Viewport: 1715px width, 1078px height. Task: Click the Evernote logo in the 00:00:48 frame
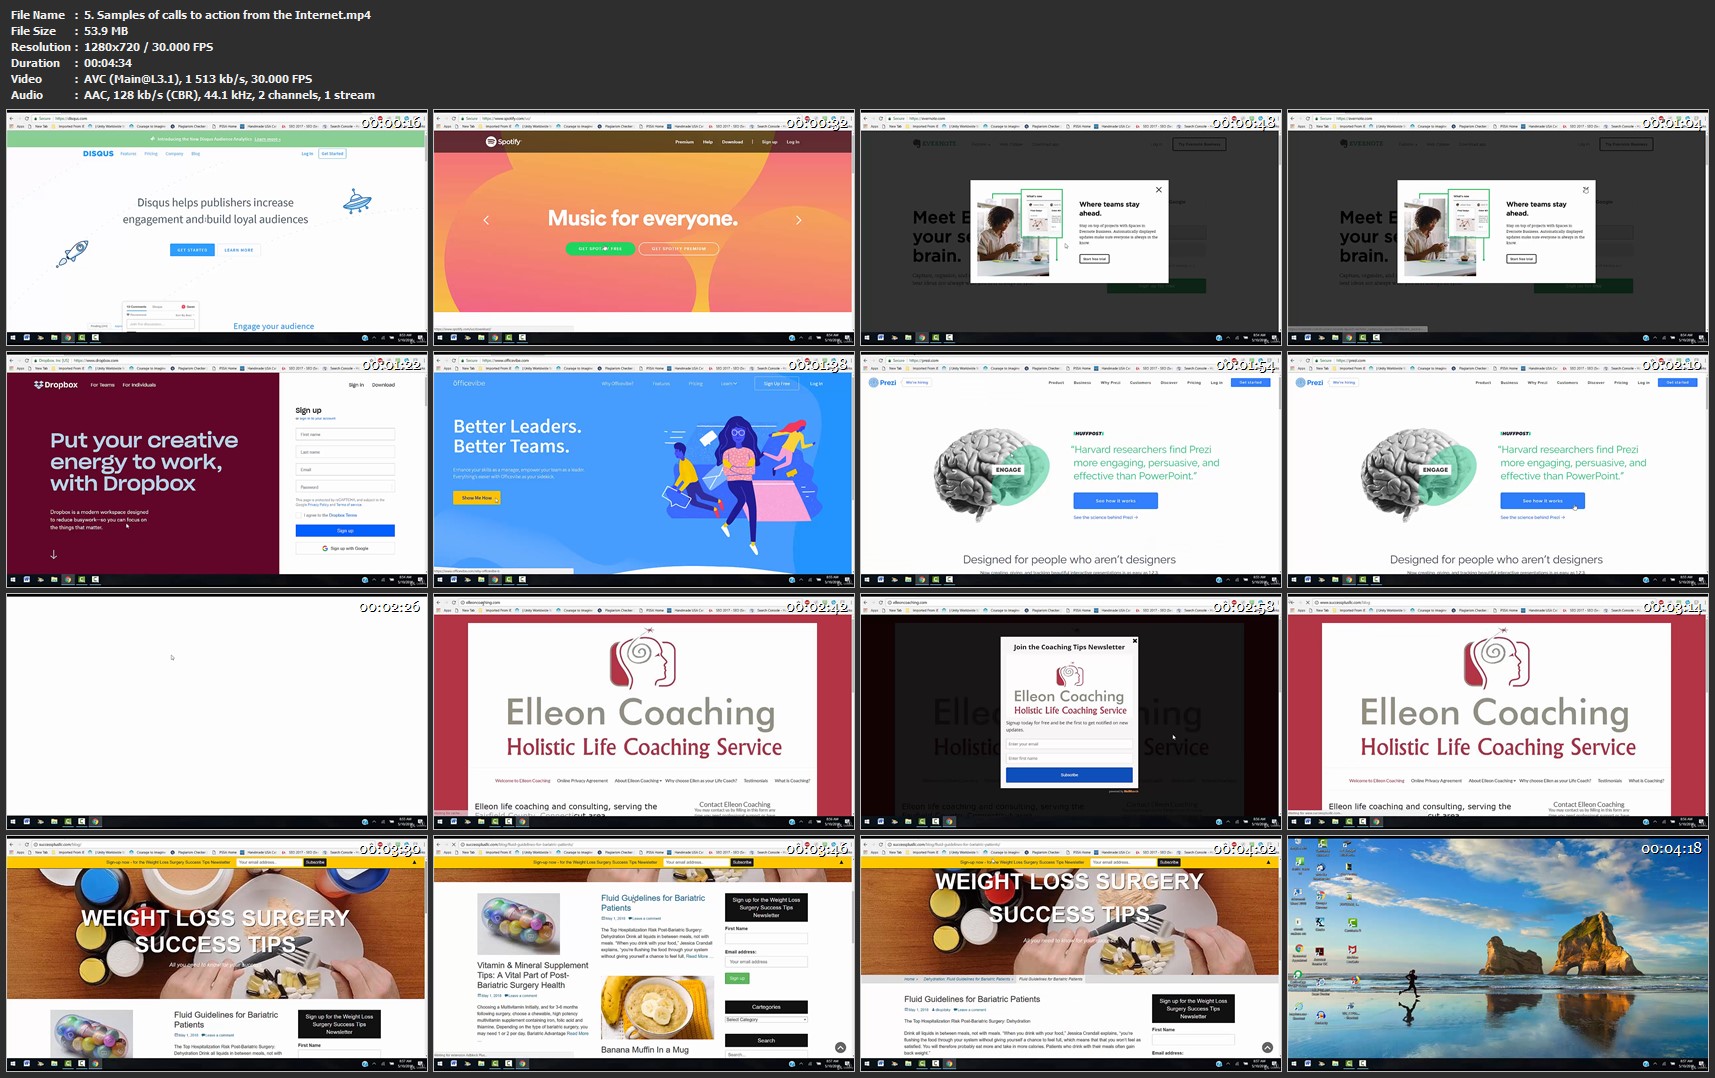pos(937,143)
